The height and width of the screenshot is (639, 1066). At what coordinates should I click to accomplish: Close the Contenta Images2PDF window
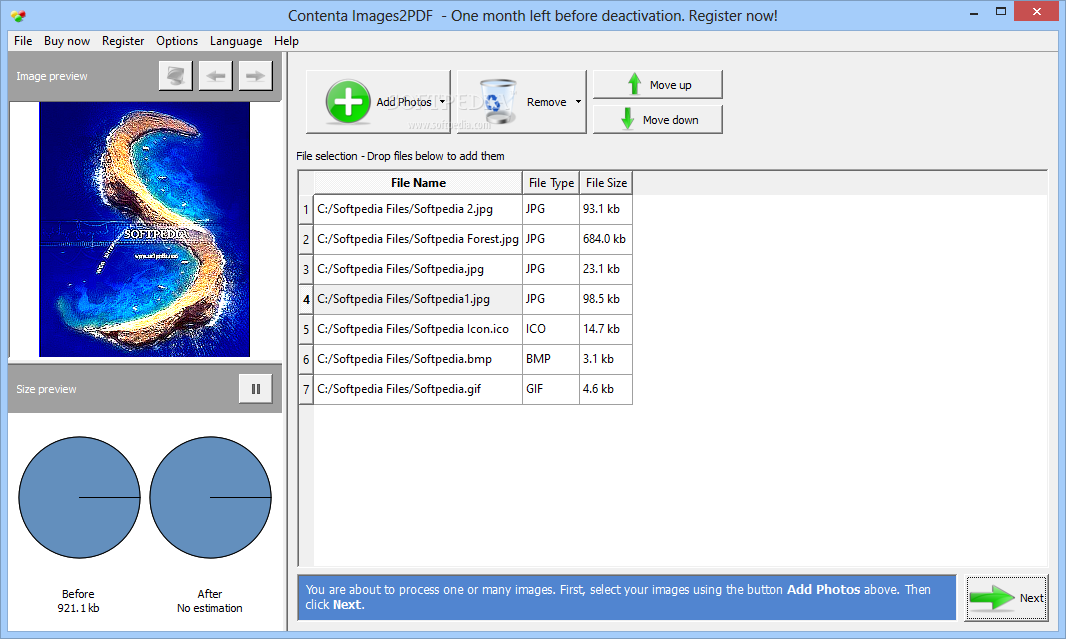pos(1037,12)
